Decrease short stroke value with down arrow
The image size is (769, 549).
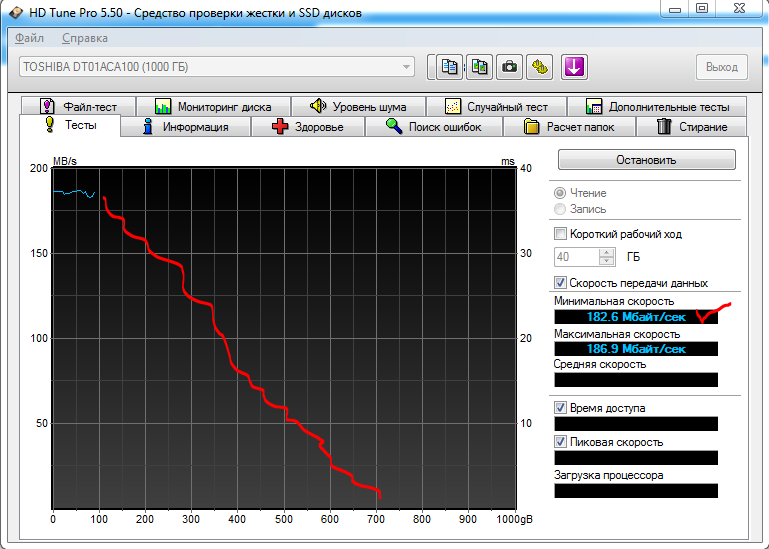(607, 261)
